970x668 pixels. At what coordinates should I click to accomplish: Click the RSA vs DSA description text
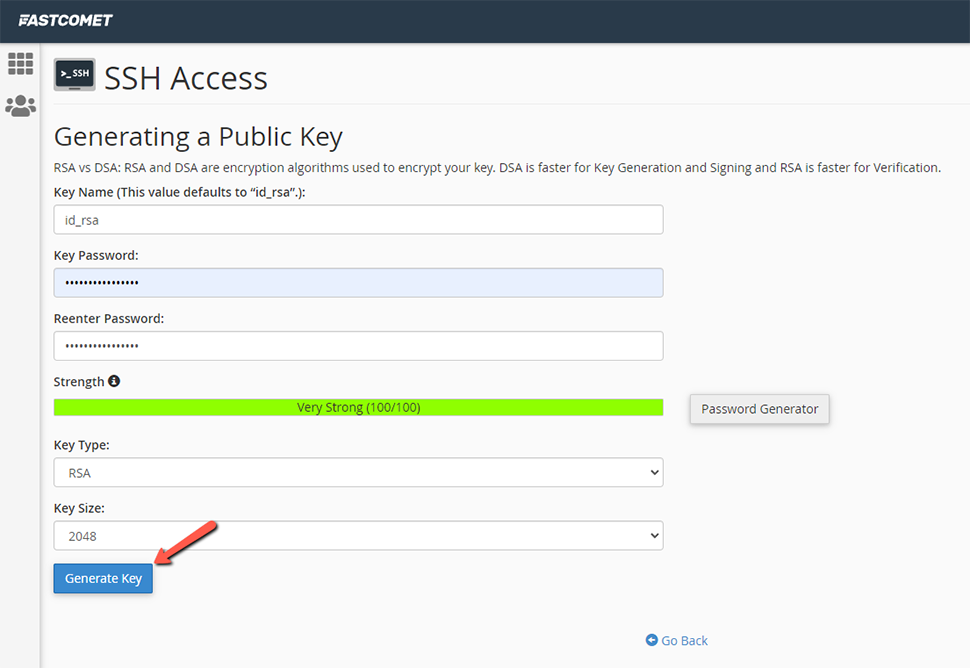click(497, 168)
